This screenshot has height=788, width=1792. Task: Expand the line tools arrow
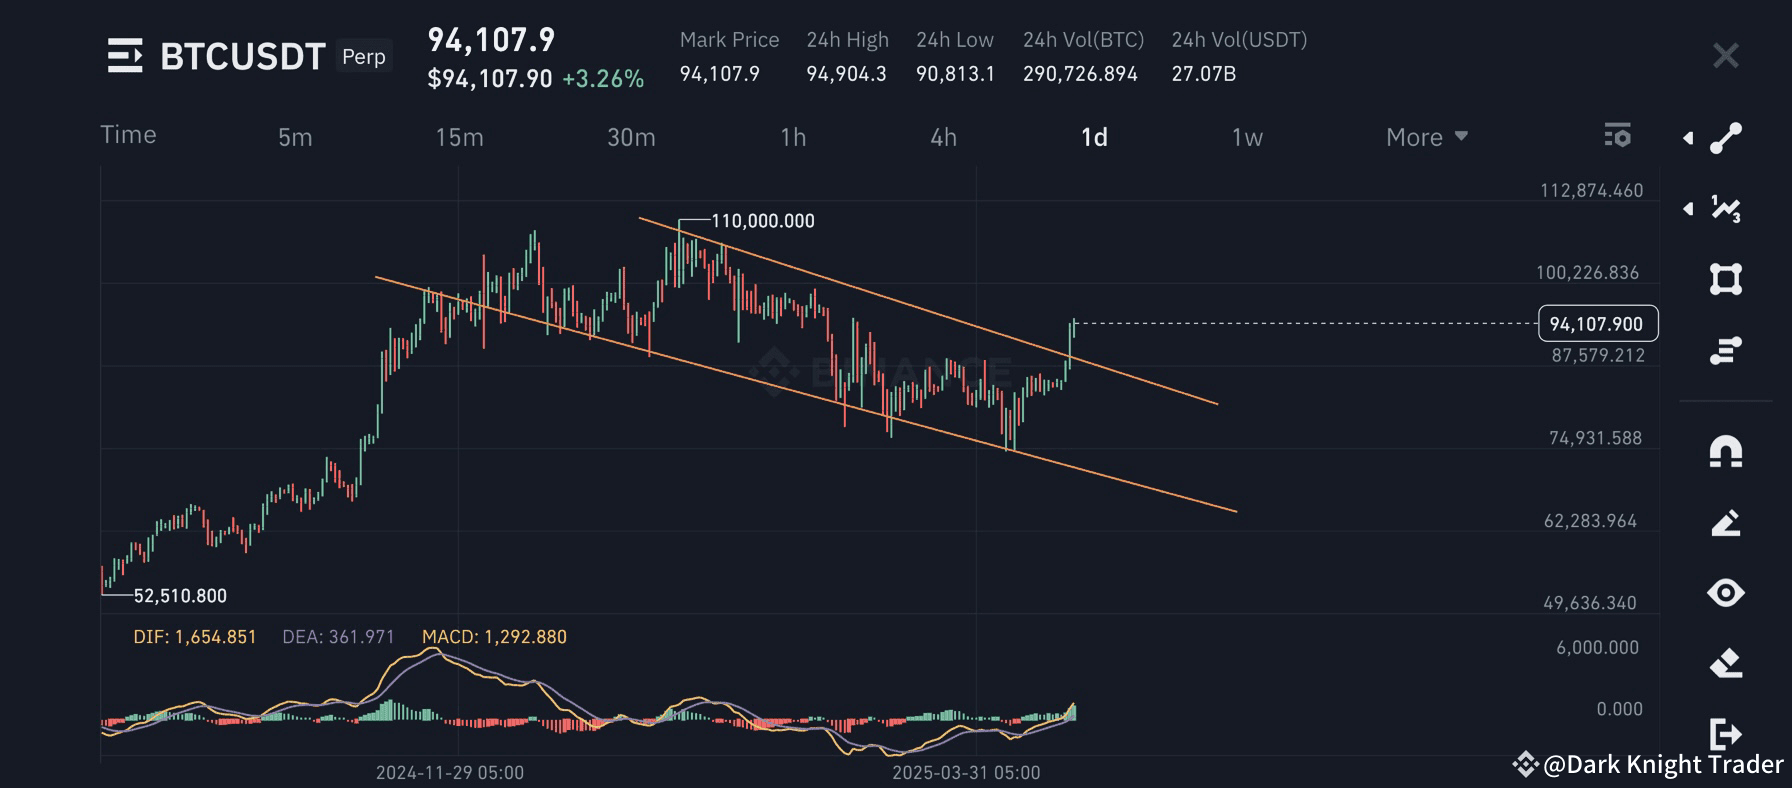1688,138
